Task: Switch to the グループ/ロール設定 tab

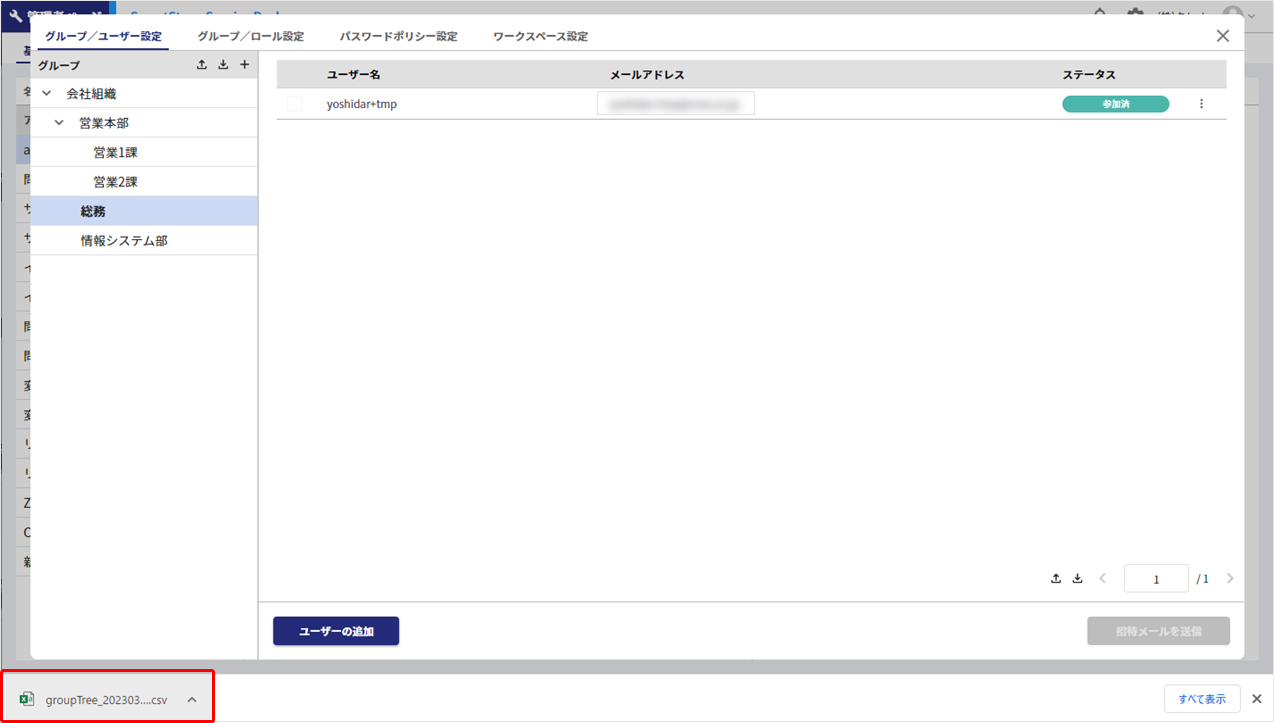Action: pos(250,36)
